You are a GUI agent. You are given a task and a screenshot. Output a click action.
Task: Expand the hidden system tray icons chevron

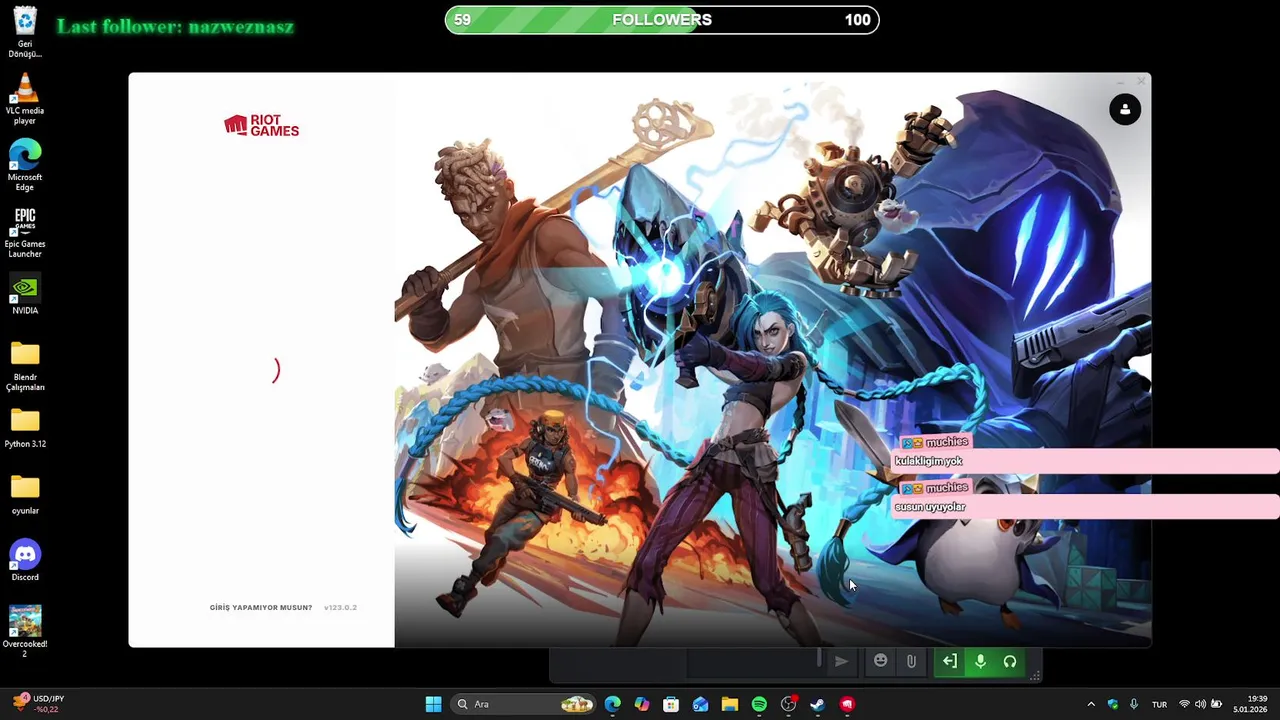click(x=1091, y=704)
